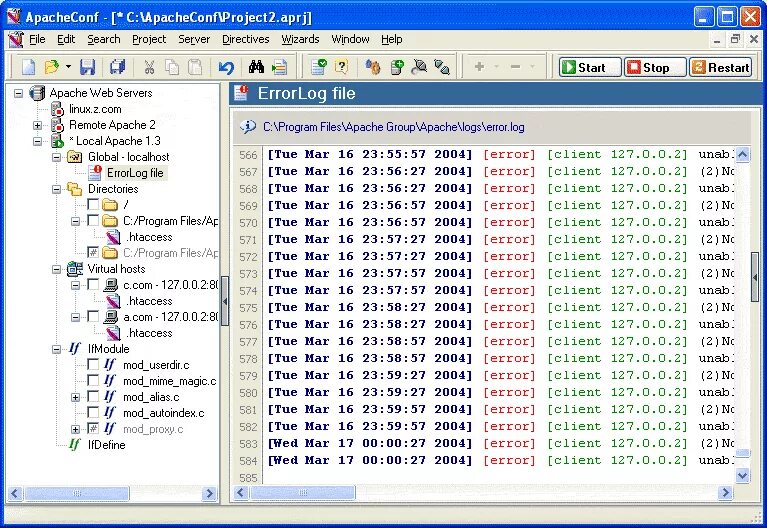Click the blue Undo arrow icon
The height and width of the screenshot is (528, 767).
tap(226, 67)
